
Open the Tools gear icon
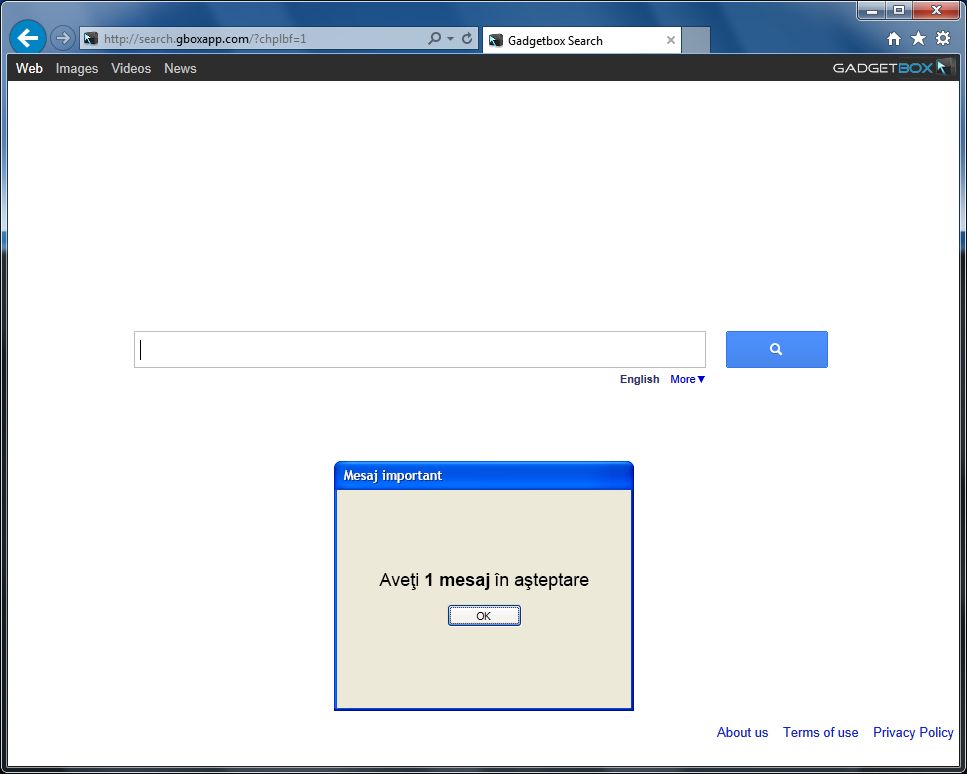coord(943,39)
